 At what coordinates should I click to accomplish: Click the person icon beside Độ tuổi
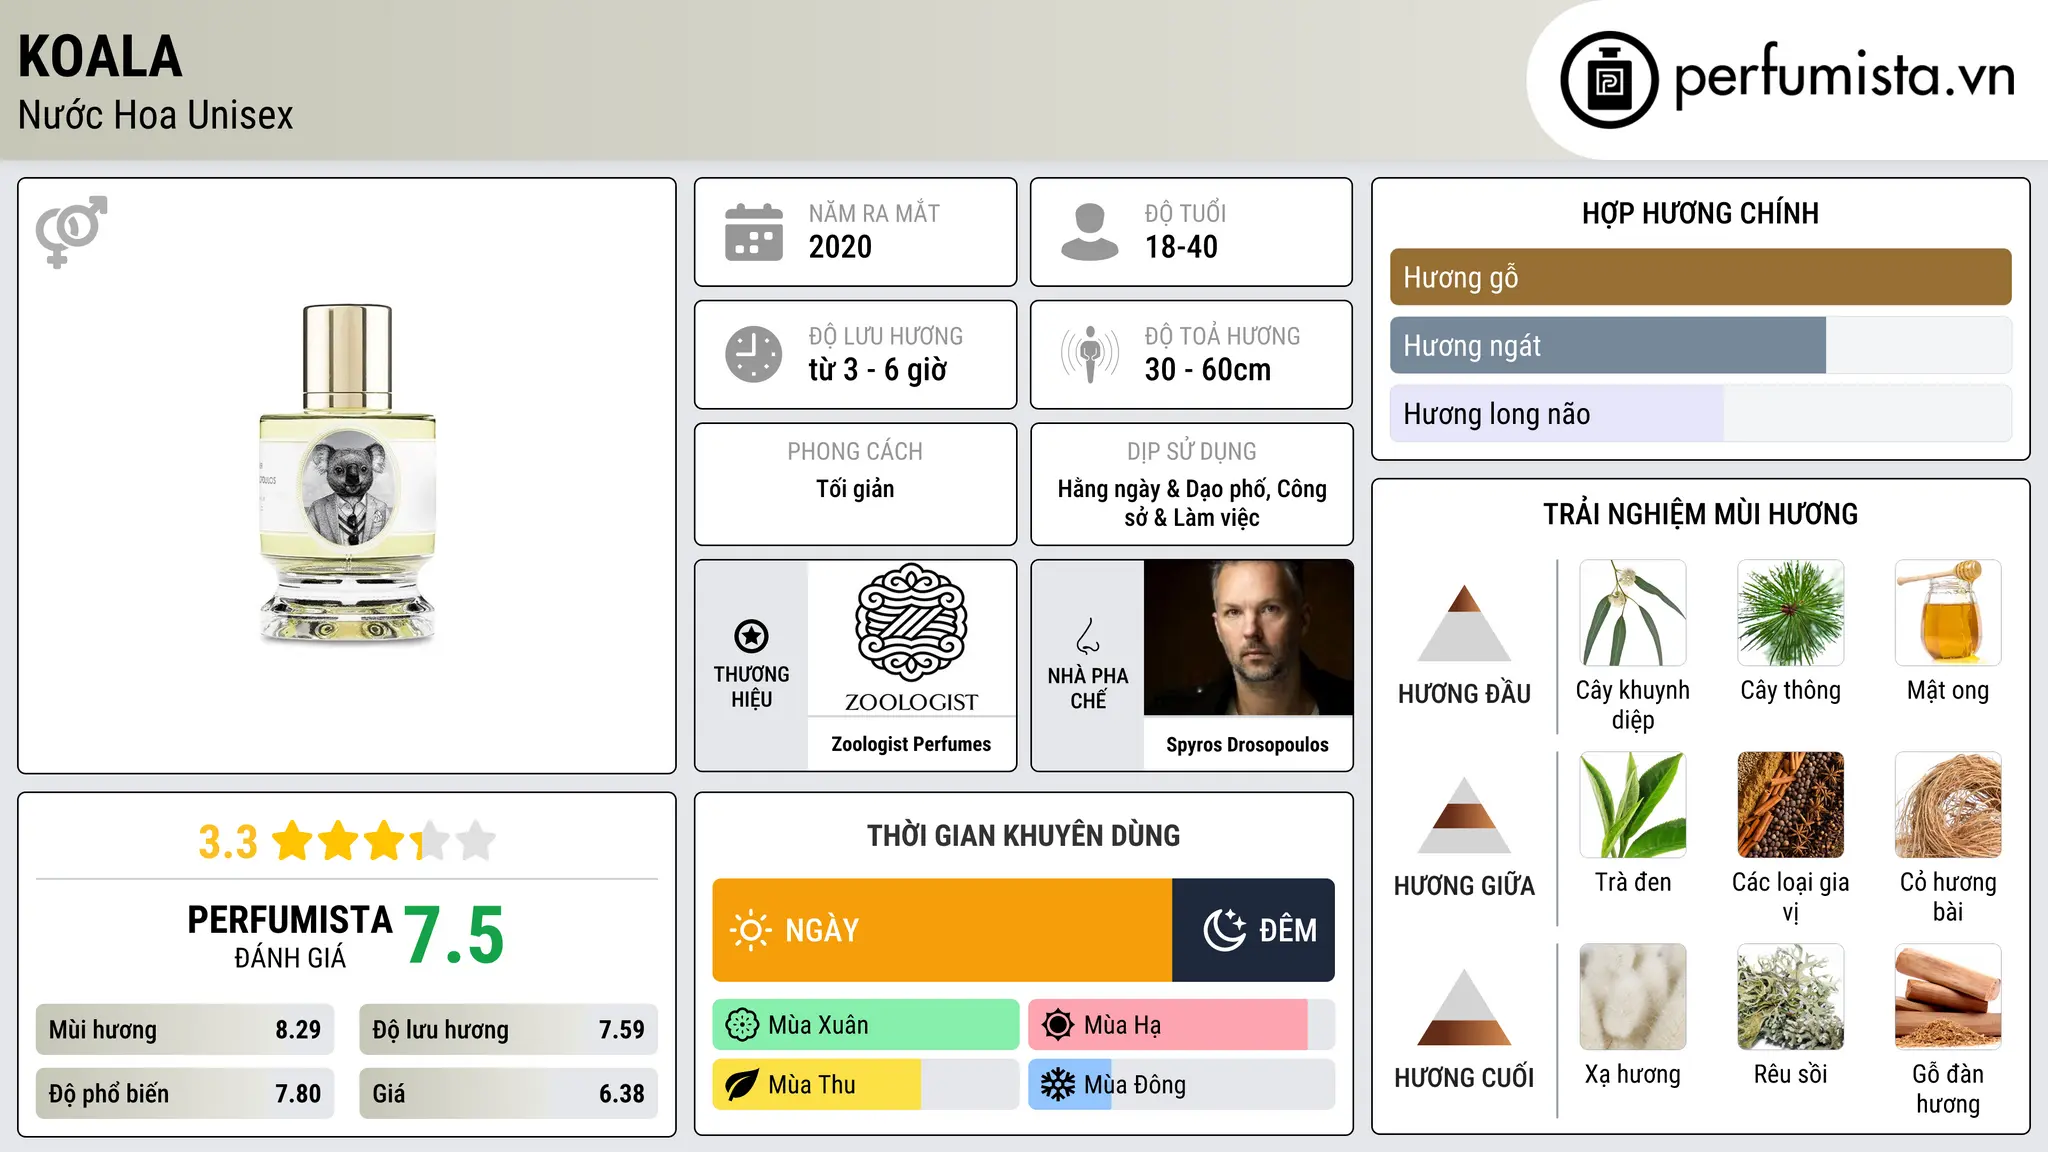tap(1089, 232)
